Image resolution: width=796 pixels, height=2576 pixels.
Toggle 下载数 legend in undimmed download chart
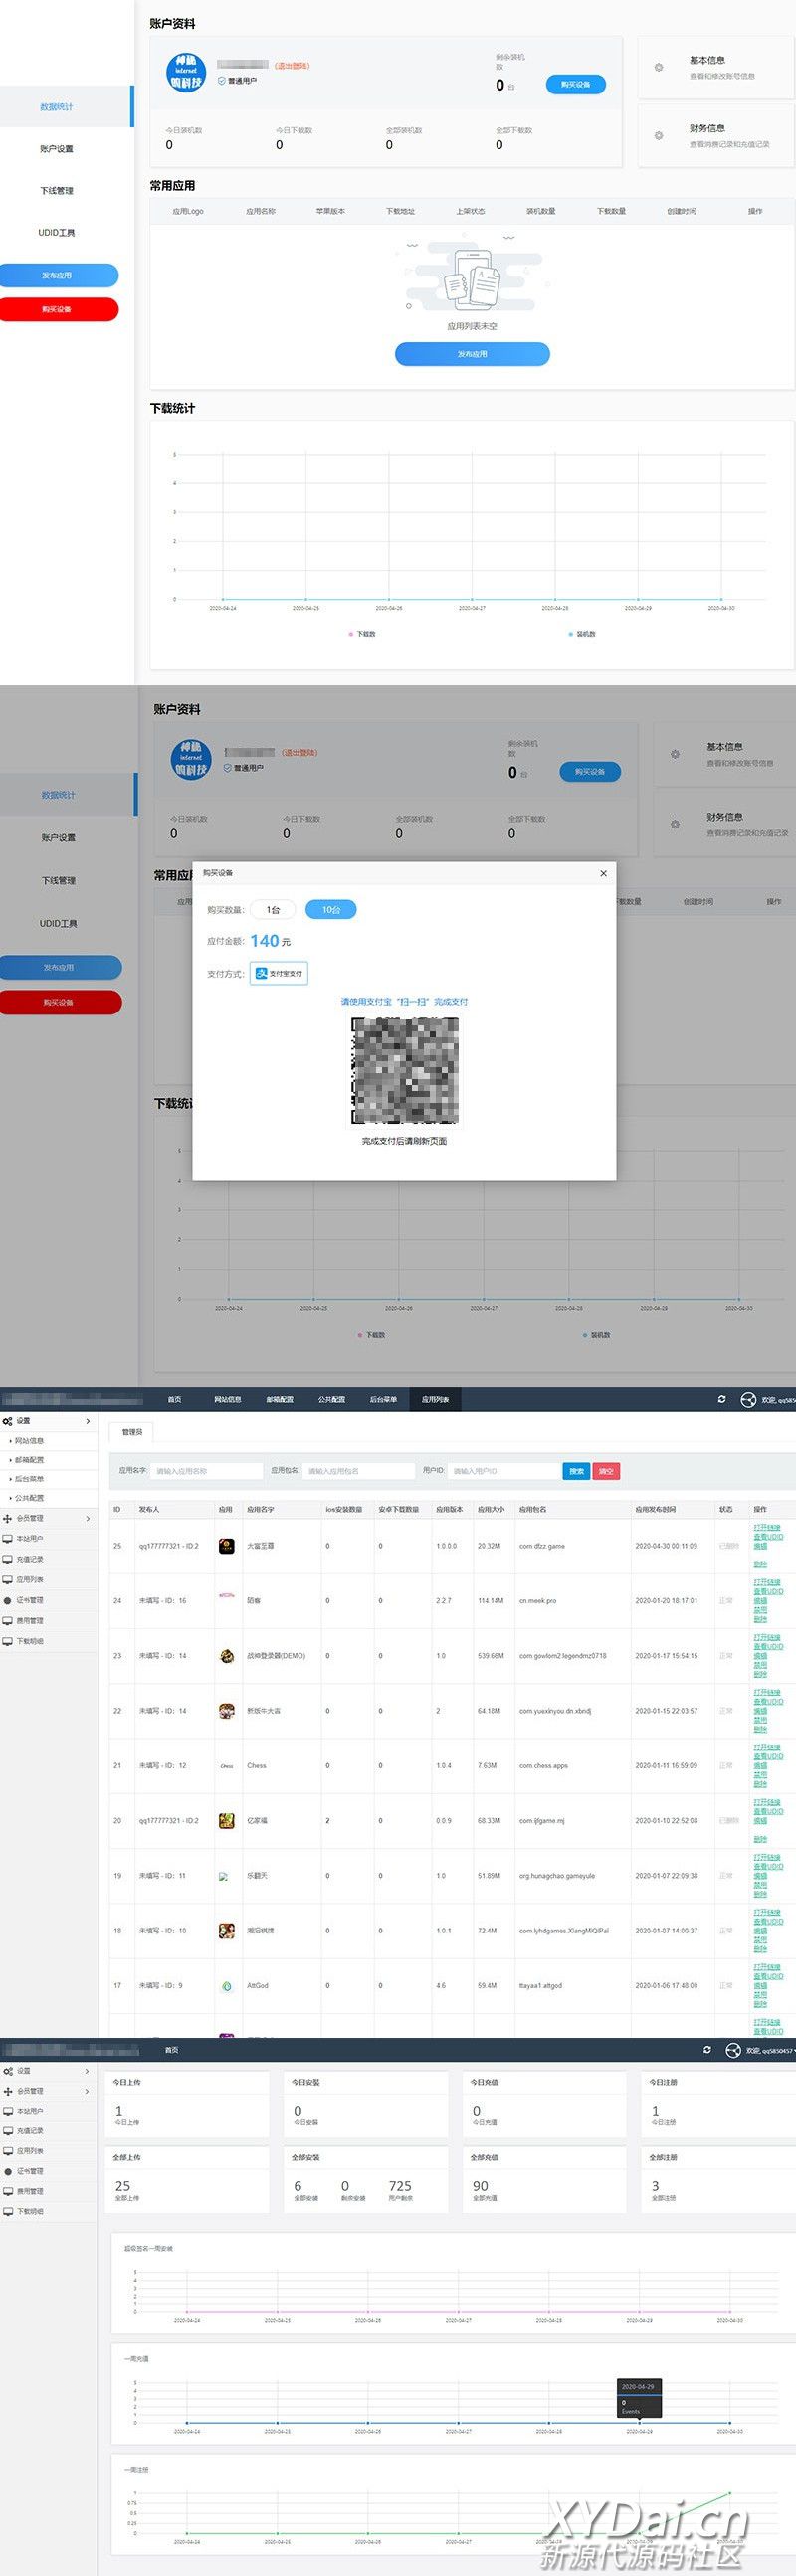tap(363, 634)
